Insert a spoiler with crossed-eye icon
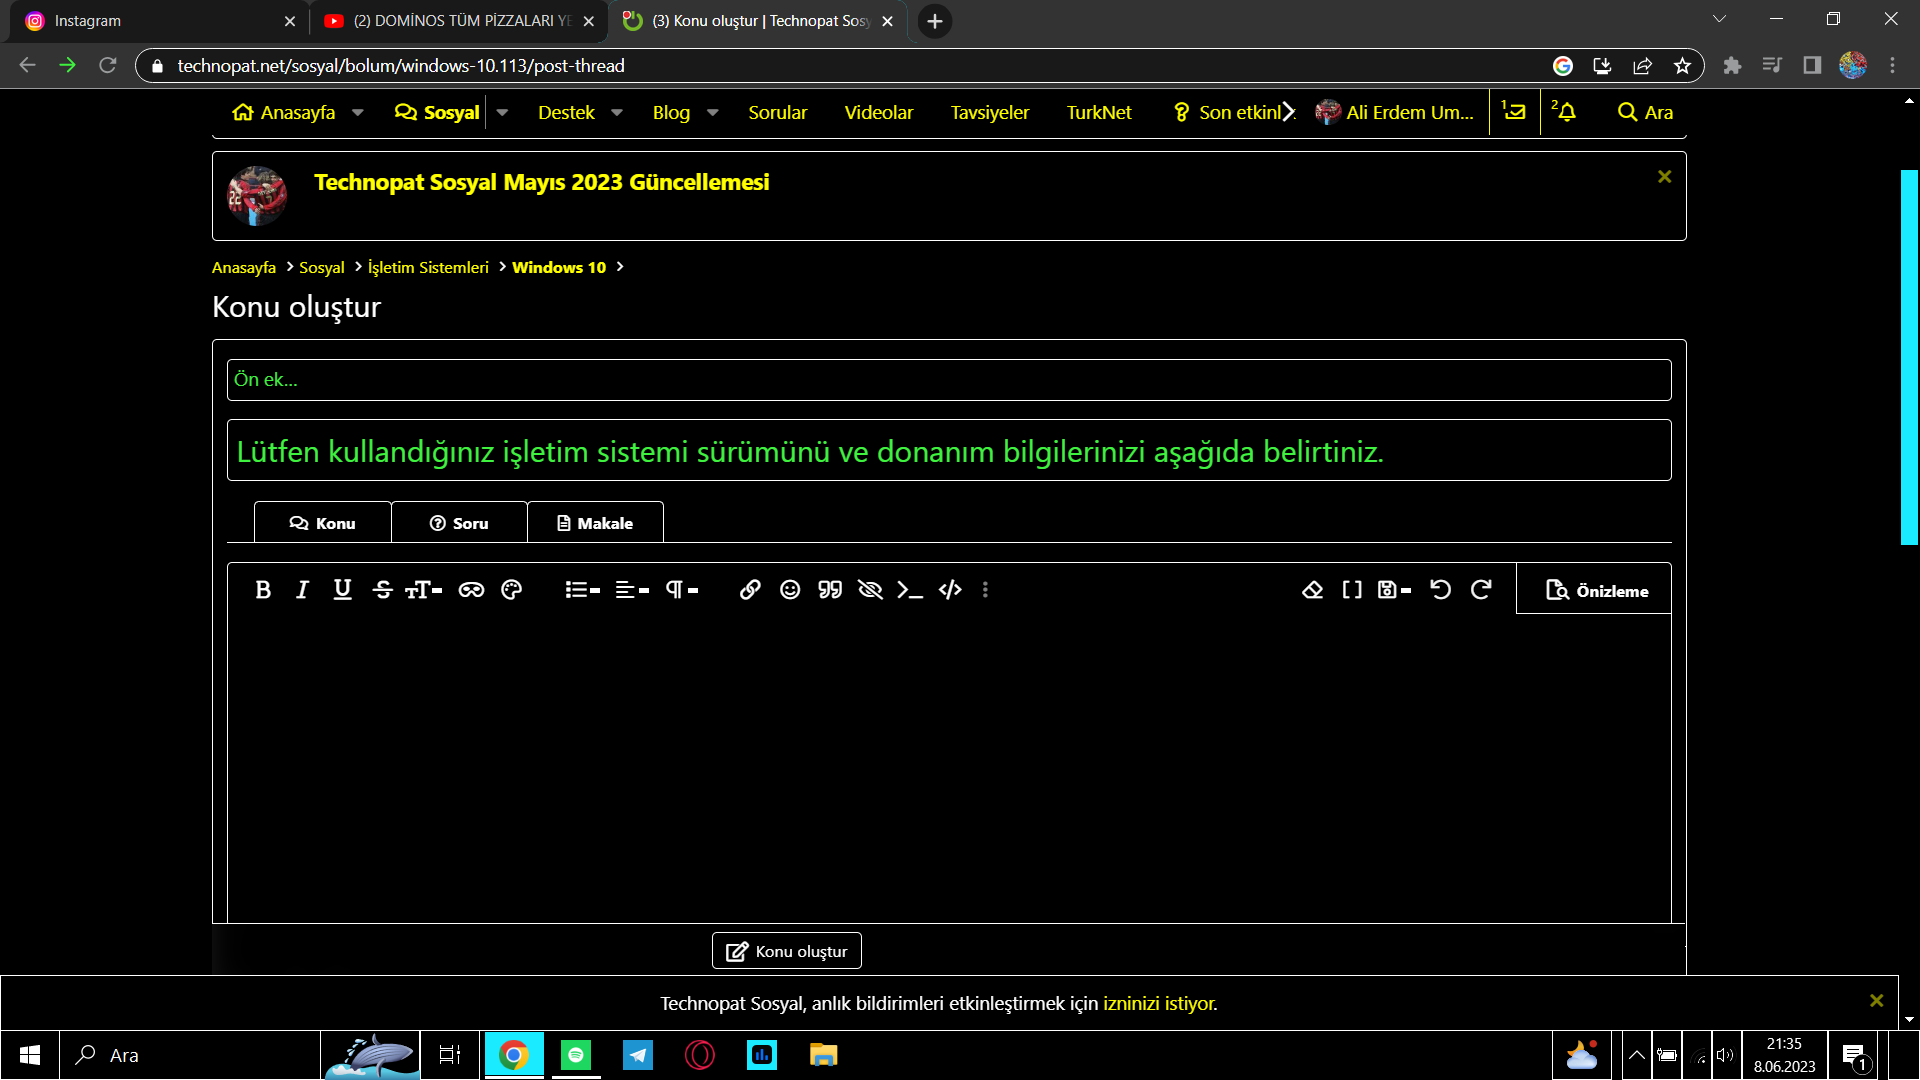The width and height of the screenshot is (1920, 1080). pos(870,590)
